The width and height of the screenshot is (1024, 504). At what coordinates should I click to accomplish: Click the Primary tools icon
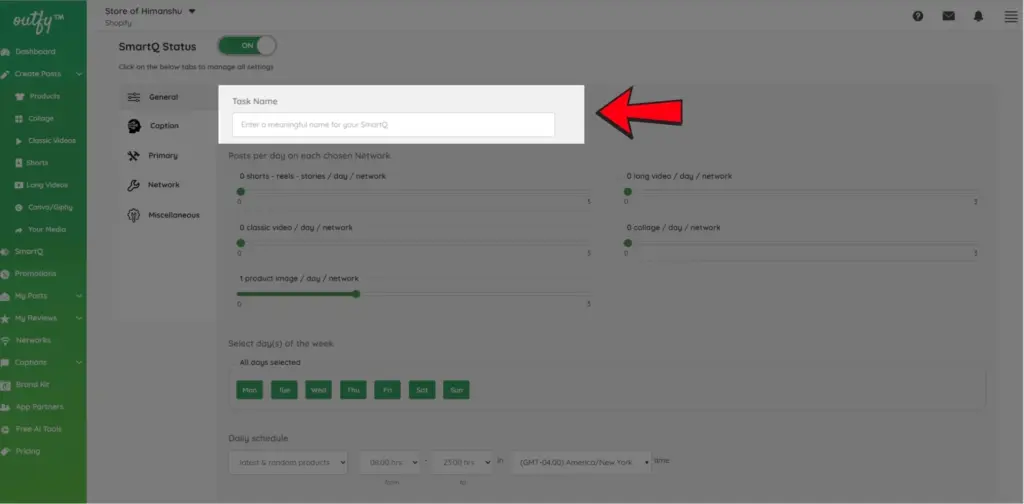coord(134,156)
